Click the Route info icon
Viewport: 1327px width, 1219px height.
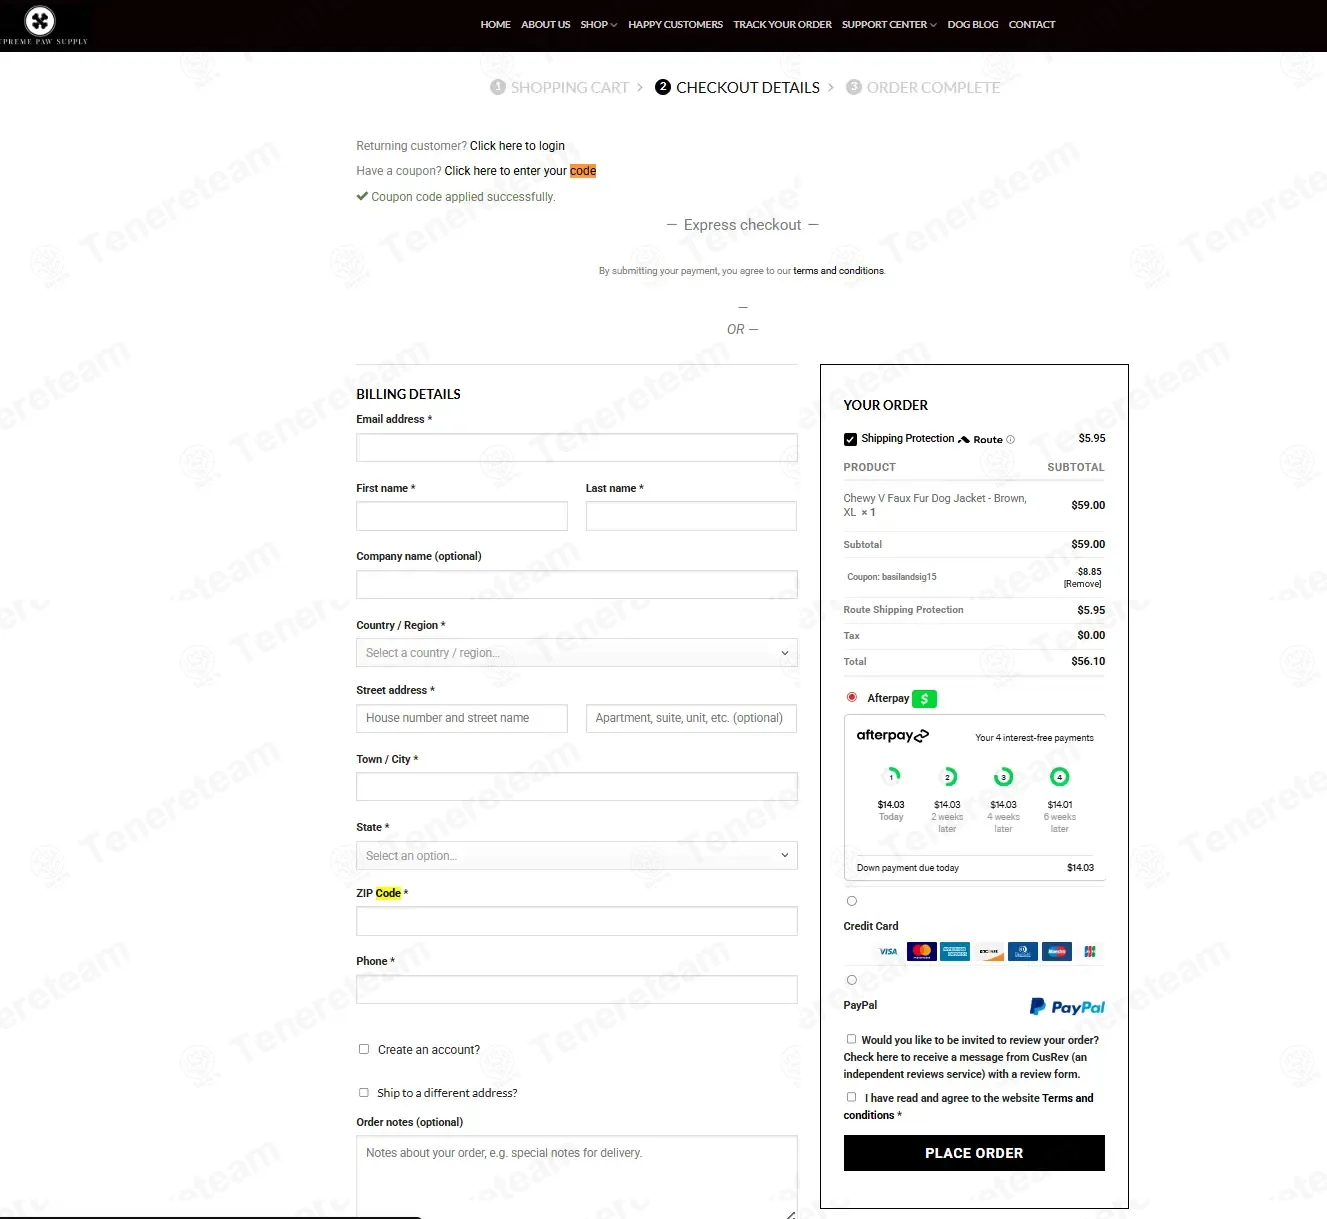coord(1011,440)
